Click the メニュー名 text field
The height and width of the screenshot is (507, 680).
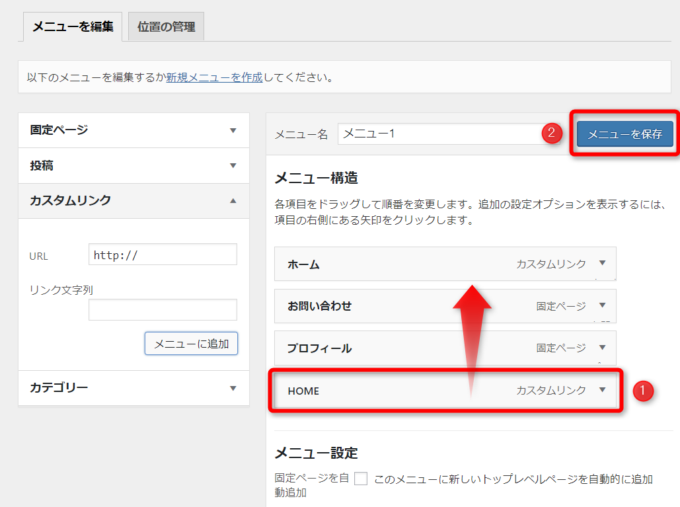coord(440,133)
